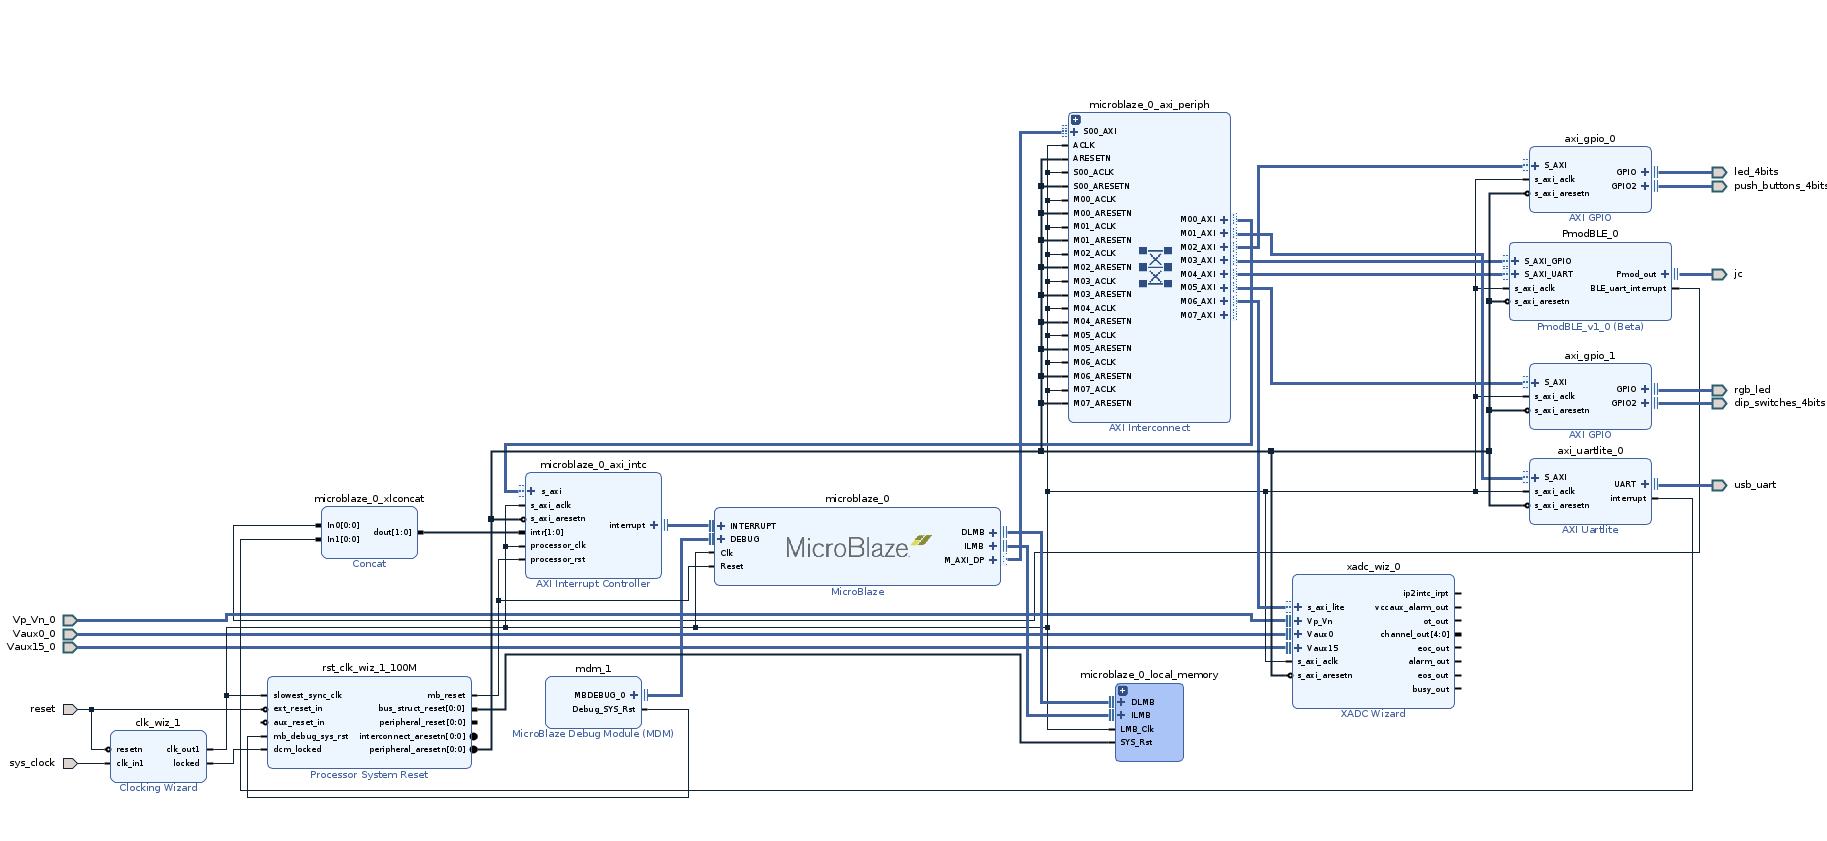Expand the microblaze_0_local_memory block hierarchy
The image size is (1827, 841).
[x=1123, y=691]
